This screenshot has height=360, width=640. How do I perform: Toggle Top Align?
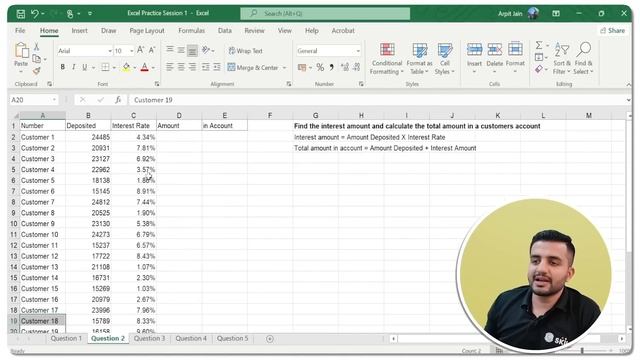coord(170,50)
